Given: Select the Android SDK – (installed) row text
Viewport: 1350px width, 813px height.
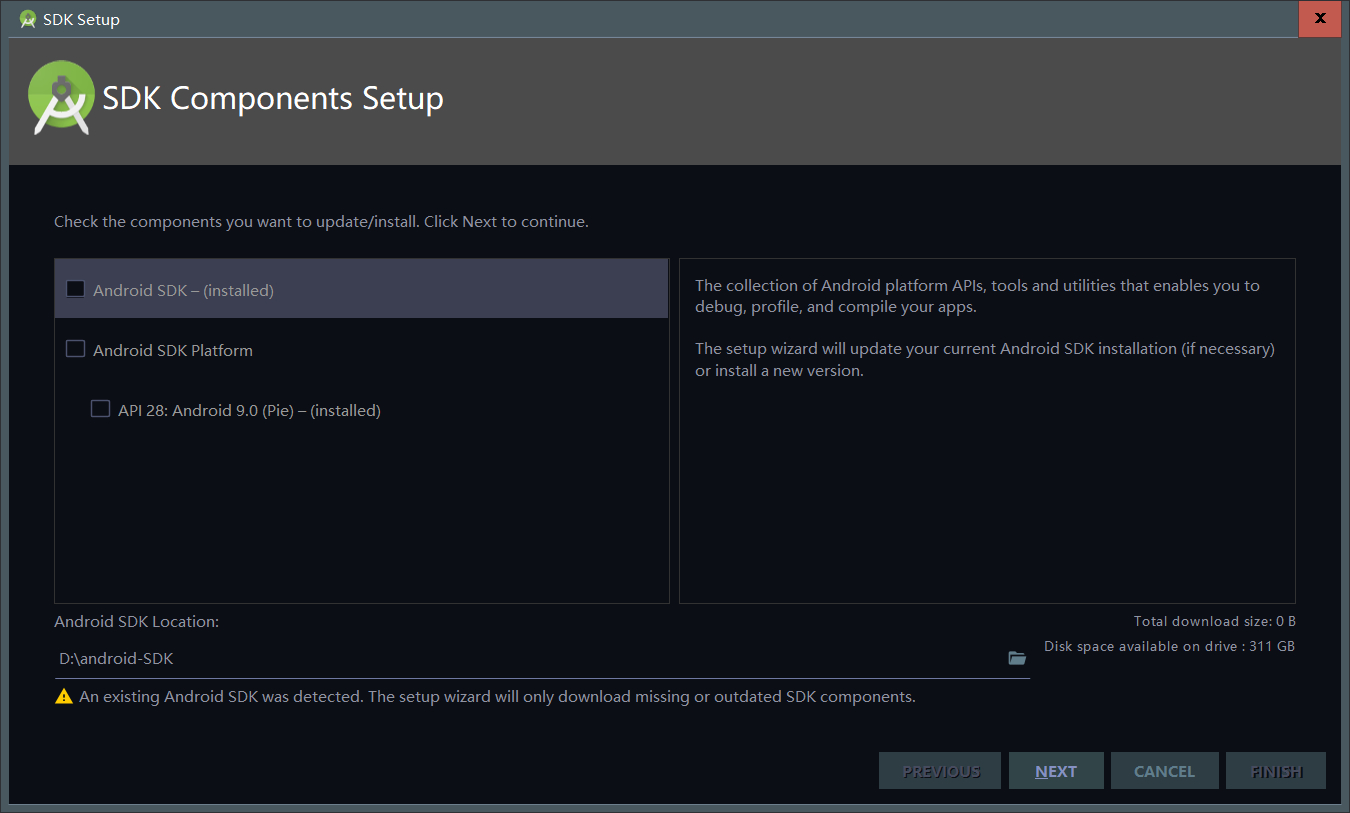Looking at the screenshot, I should pos(183,290).
